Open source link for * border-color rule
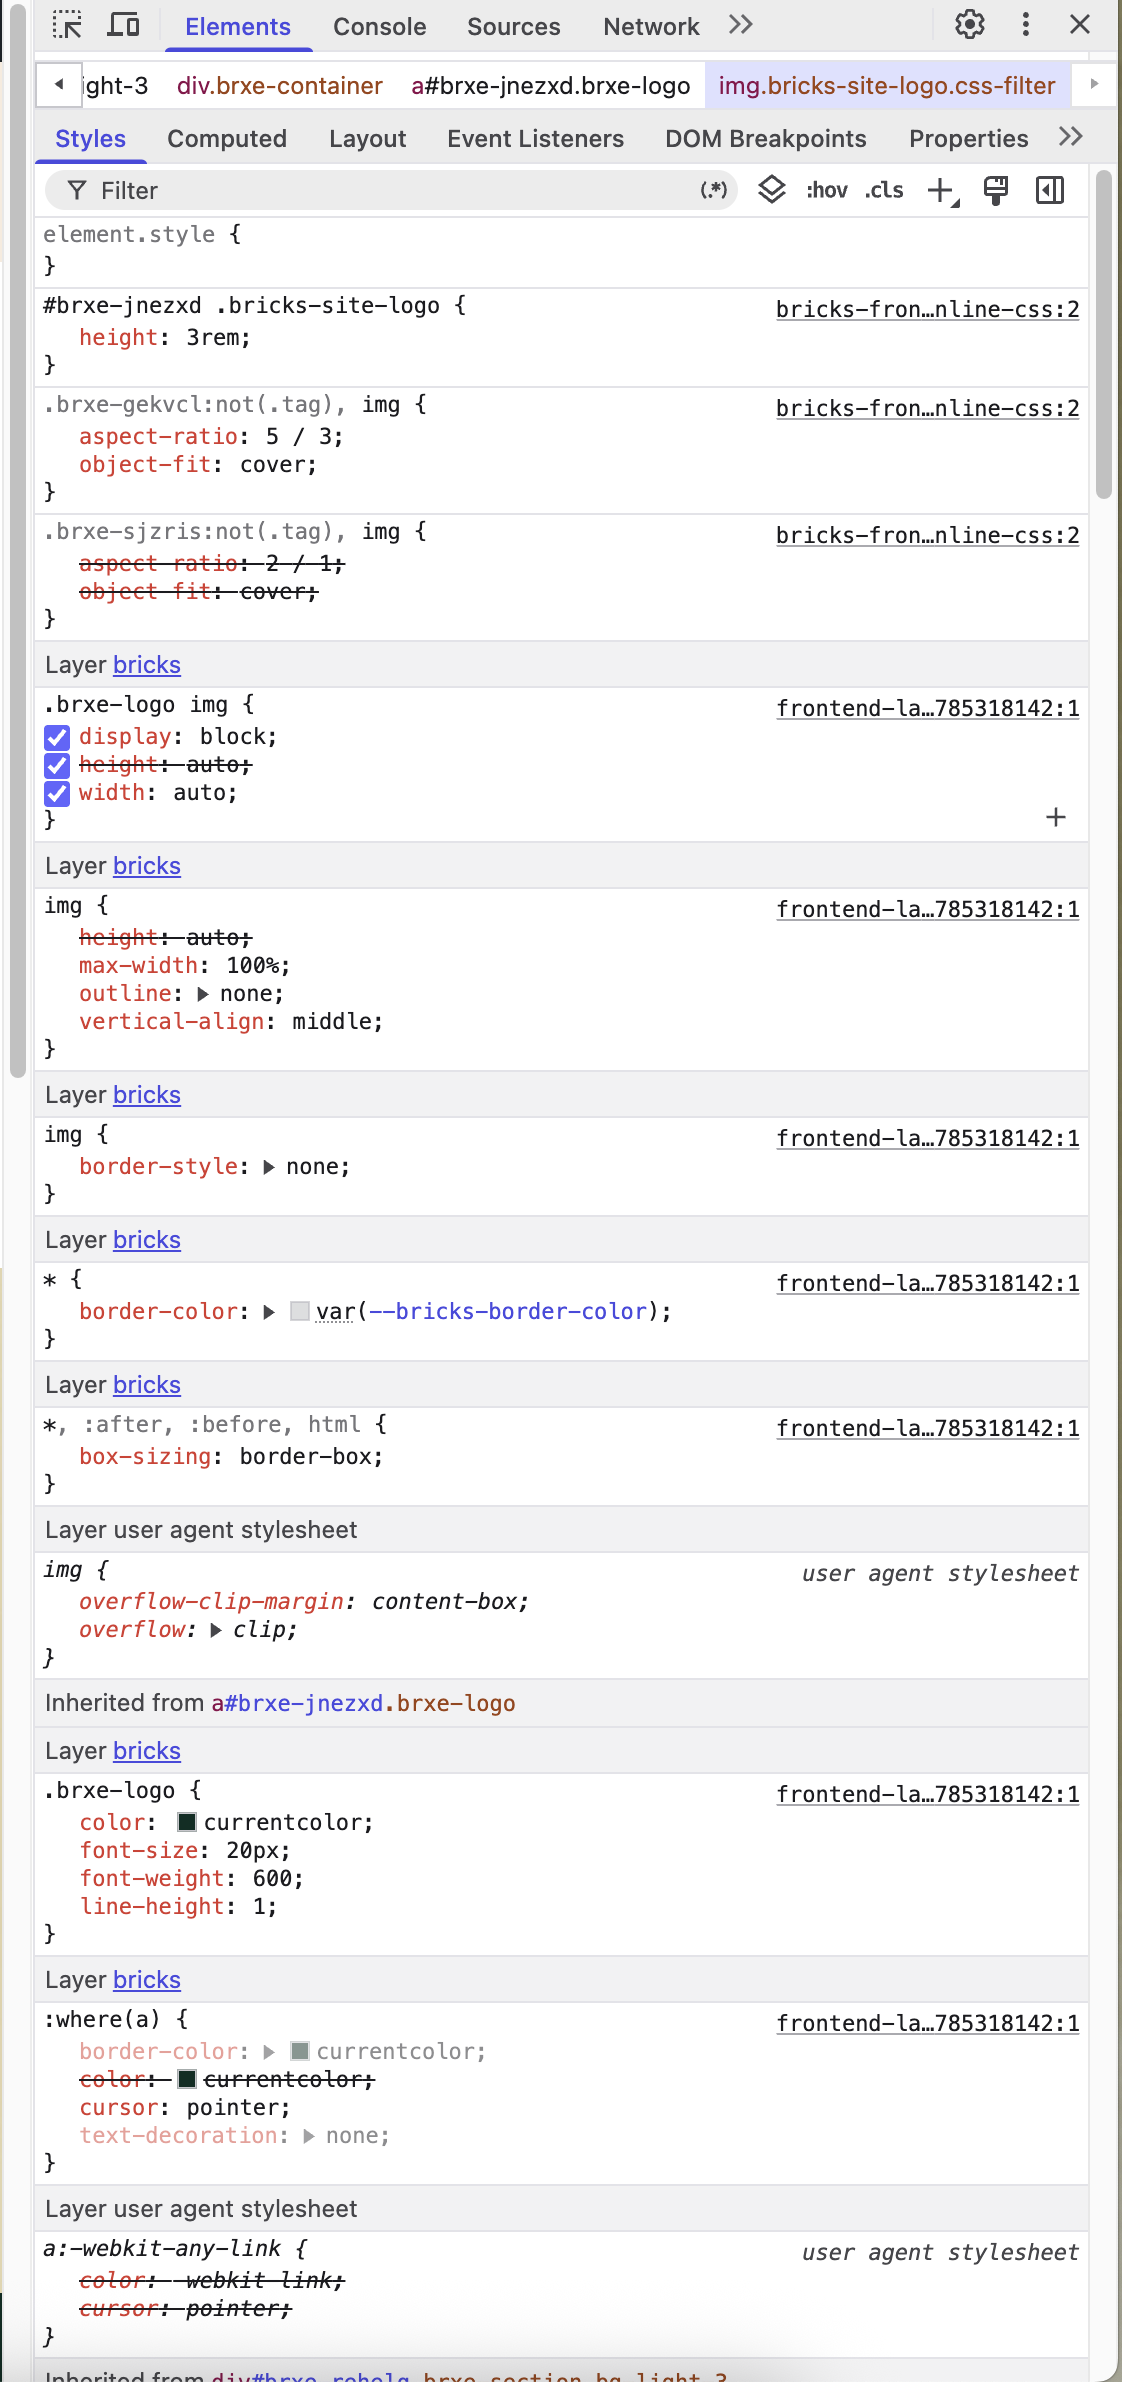Viewport: 1122px width, 2382px height. tap(927, 1283)
